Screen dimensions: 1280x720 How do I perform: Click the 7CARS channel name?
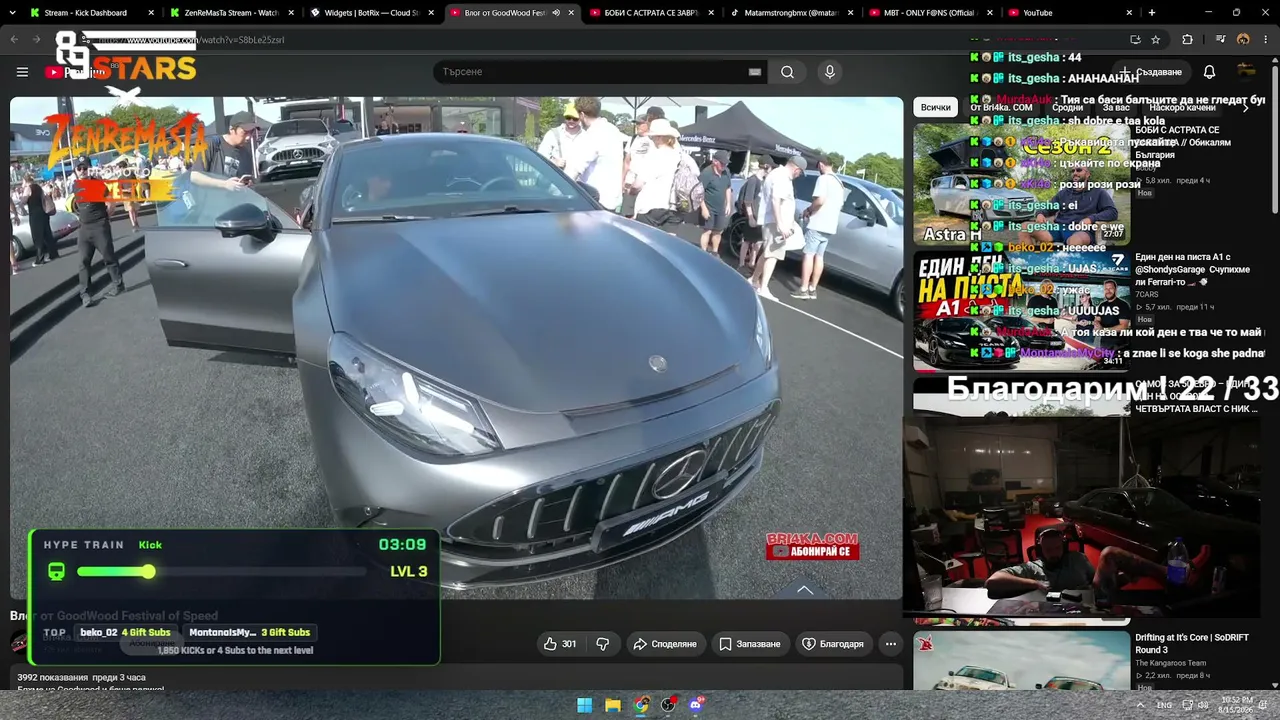(1147, 295)
